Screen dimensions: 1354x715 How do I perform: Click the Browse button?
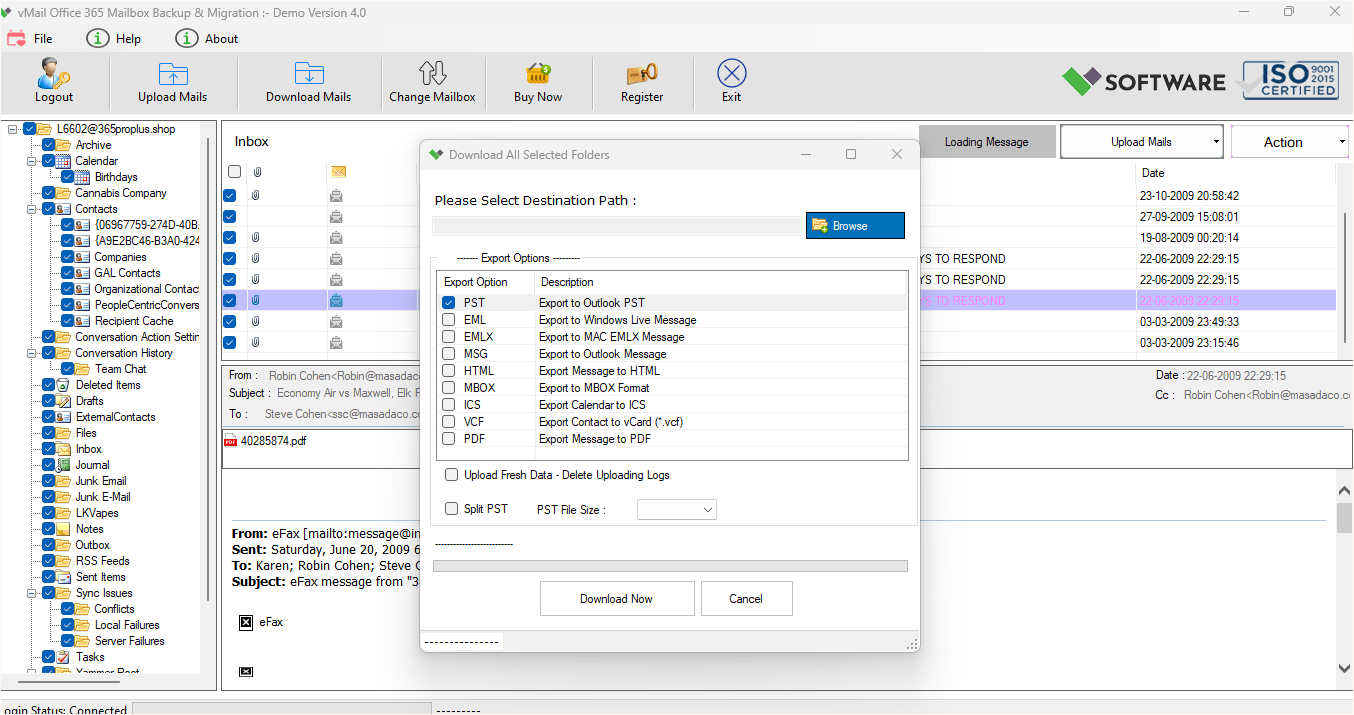coord(855,226)
